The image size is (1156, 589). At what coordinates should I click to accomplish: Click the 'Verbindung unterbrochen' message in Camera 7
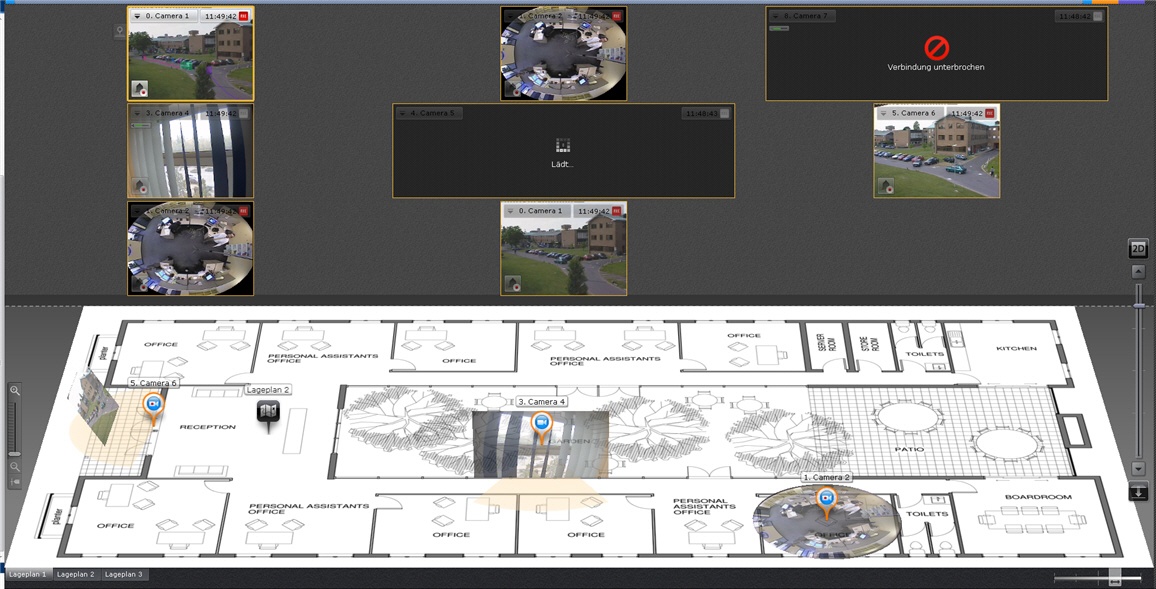pyautogui.click(x=936, y=67)
